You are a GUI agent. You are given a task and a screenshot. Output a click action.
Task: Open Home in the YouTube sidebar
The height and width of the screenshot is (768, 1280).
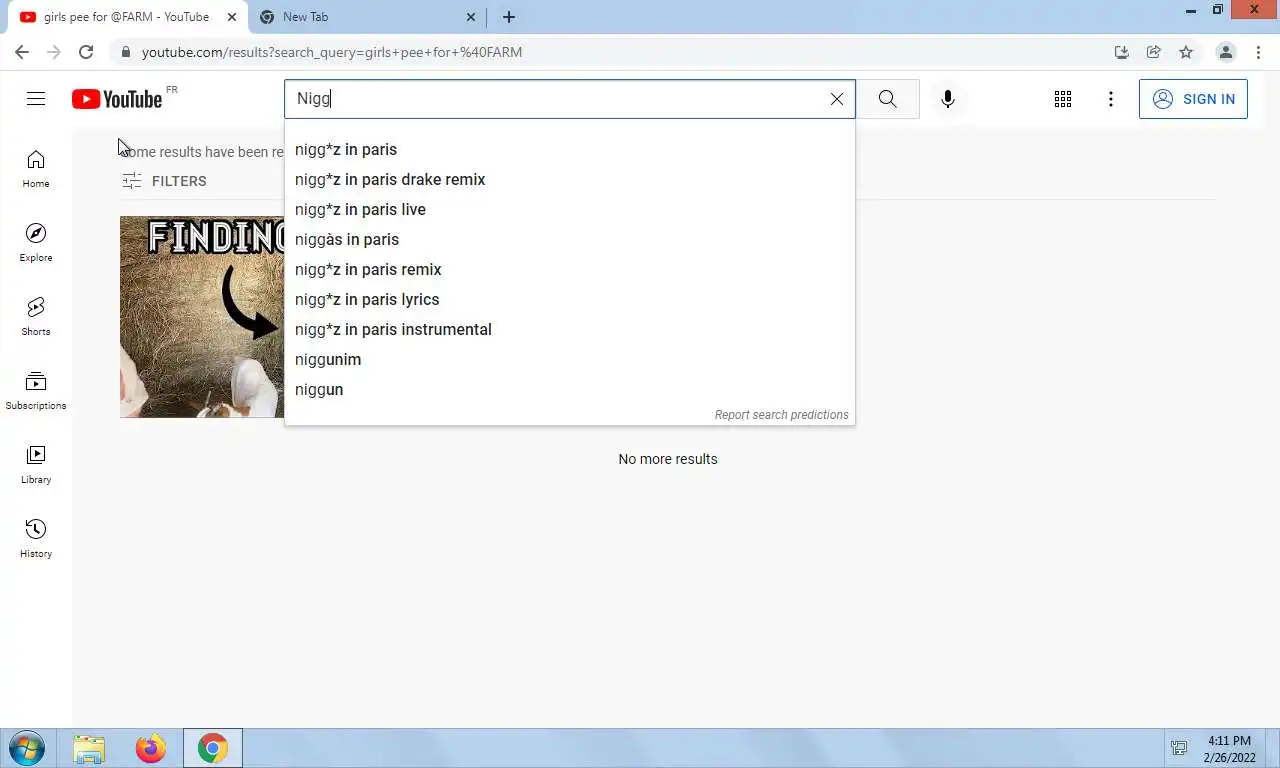pos(36,169)
